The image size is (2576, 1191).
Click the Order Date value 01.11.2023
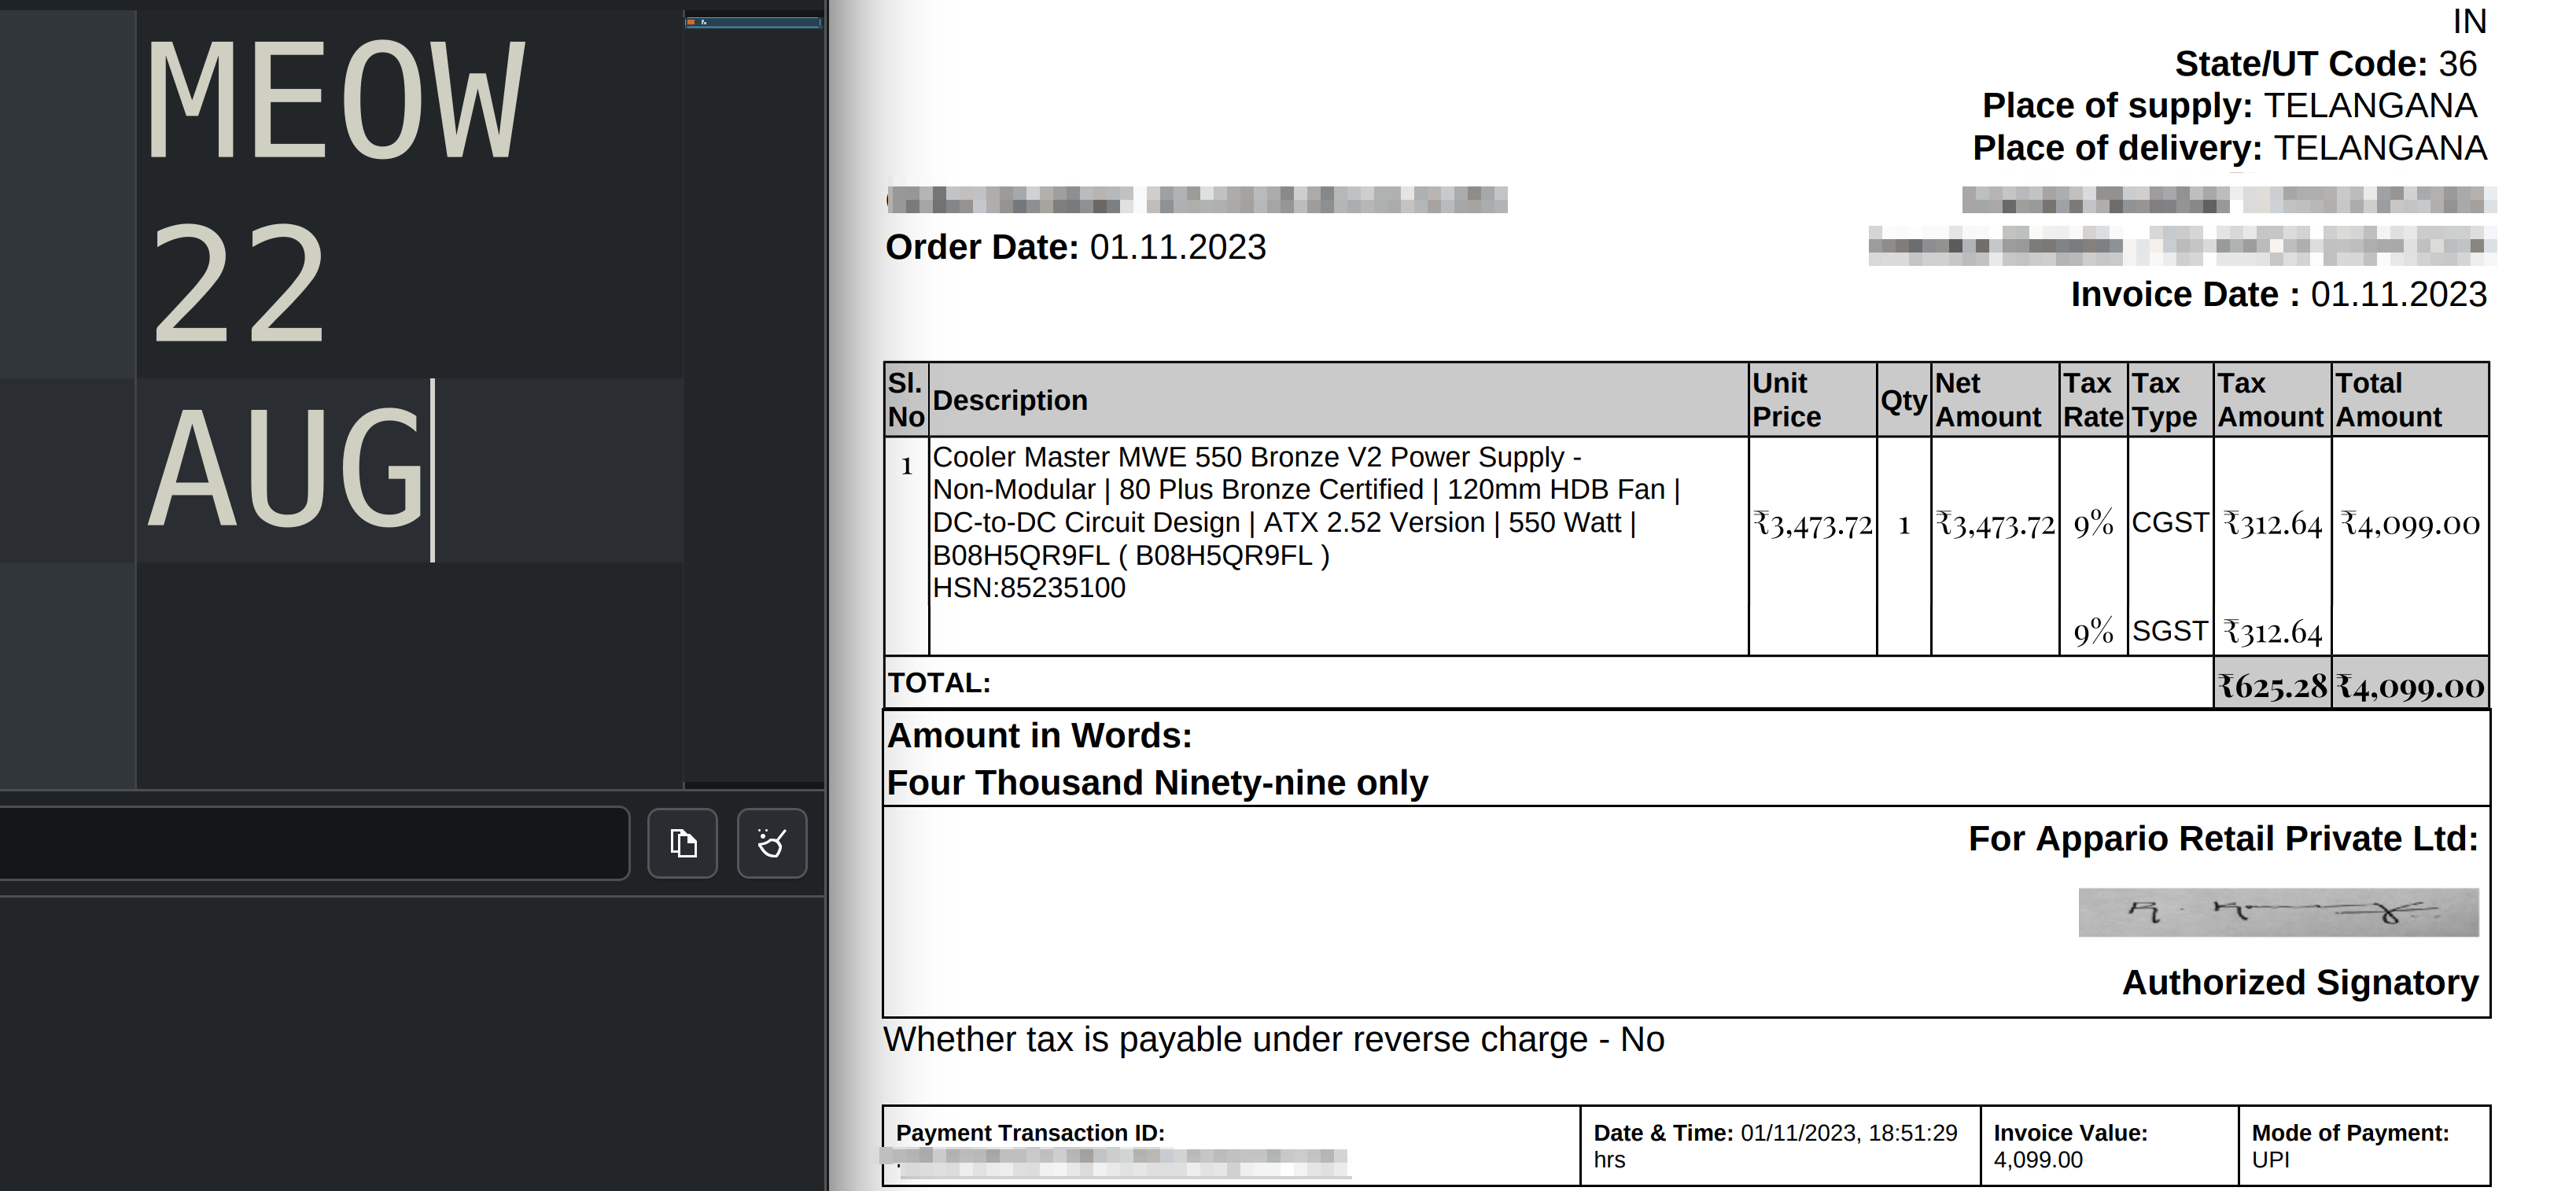(x=1177, y=247)
